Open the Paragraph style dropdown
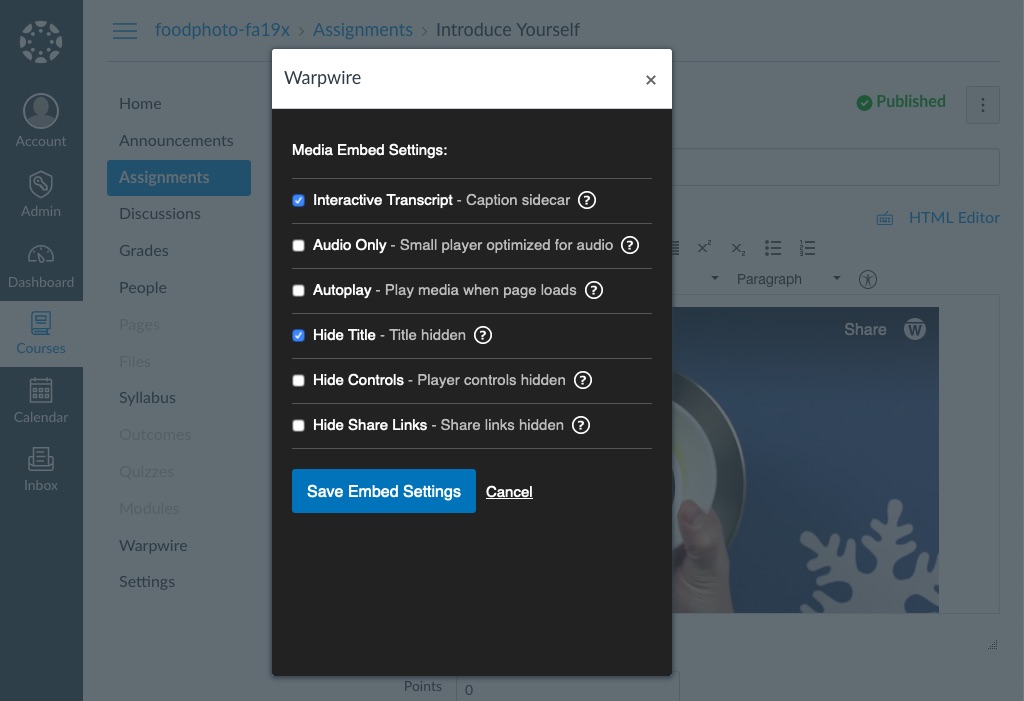Screen dimensions: 1024x701 click(788, 279)
